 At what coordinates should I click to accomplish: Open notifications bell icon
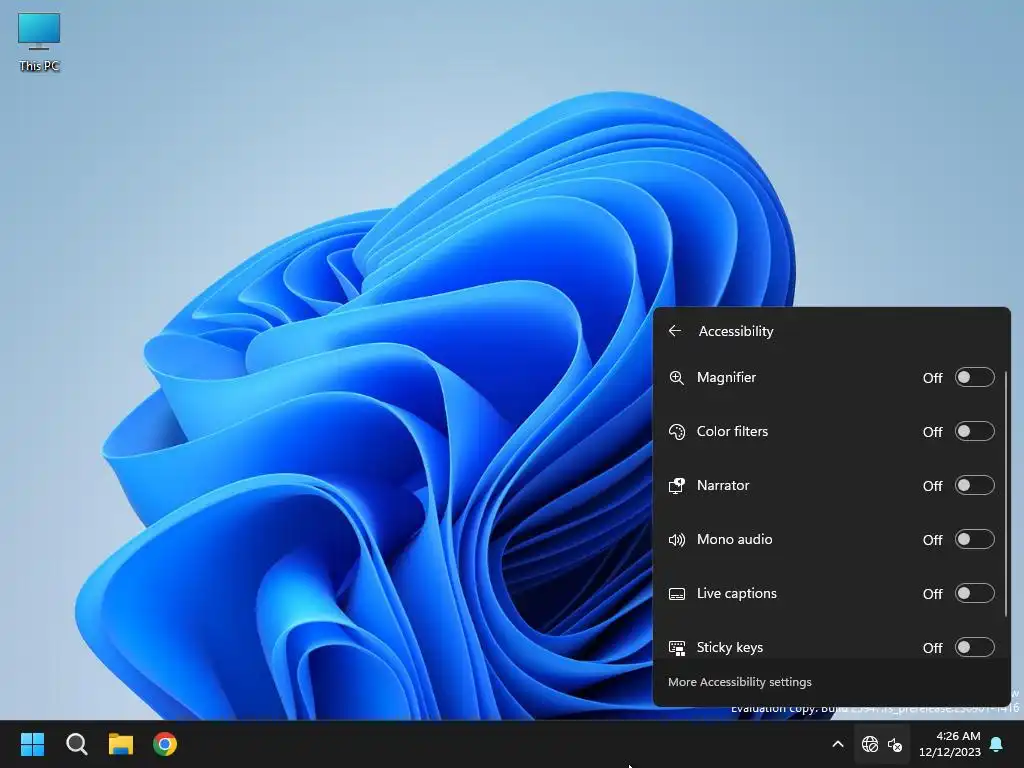point(997,744)
